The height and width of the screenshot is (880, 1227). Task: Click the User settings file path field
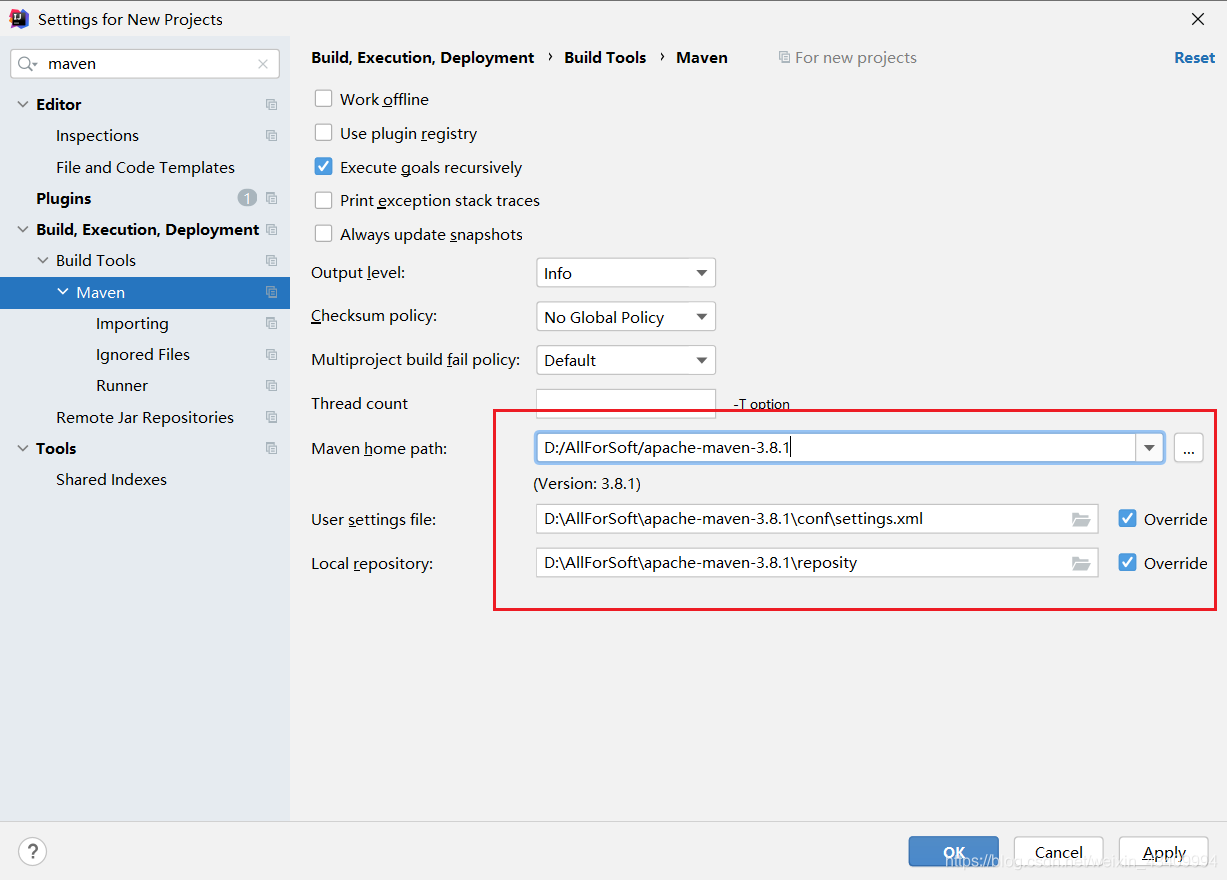coord(803,519)
